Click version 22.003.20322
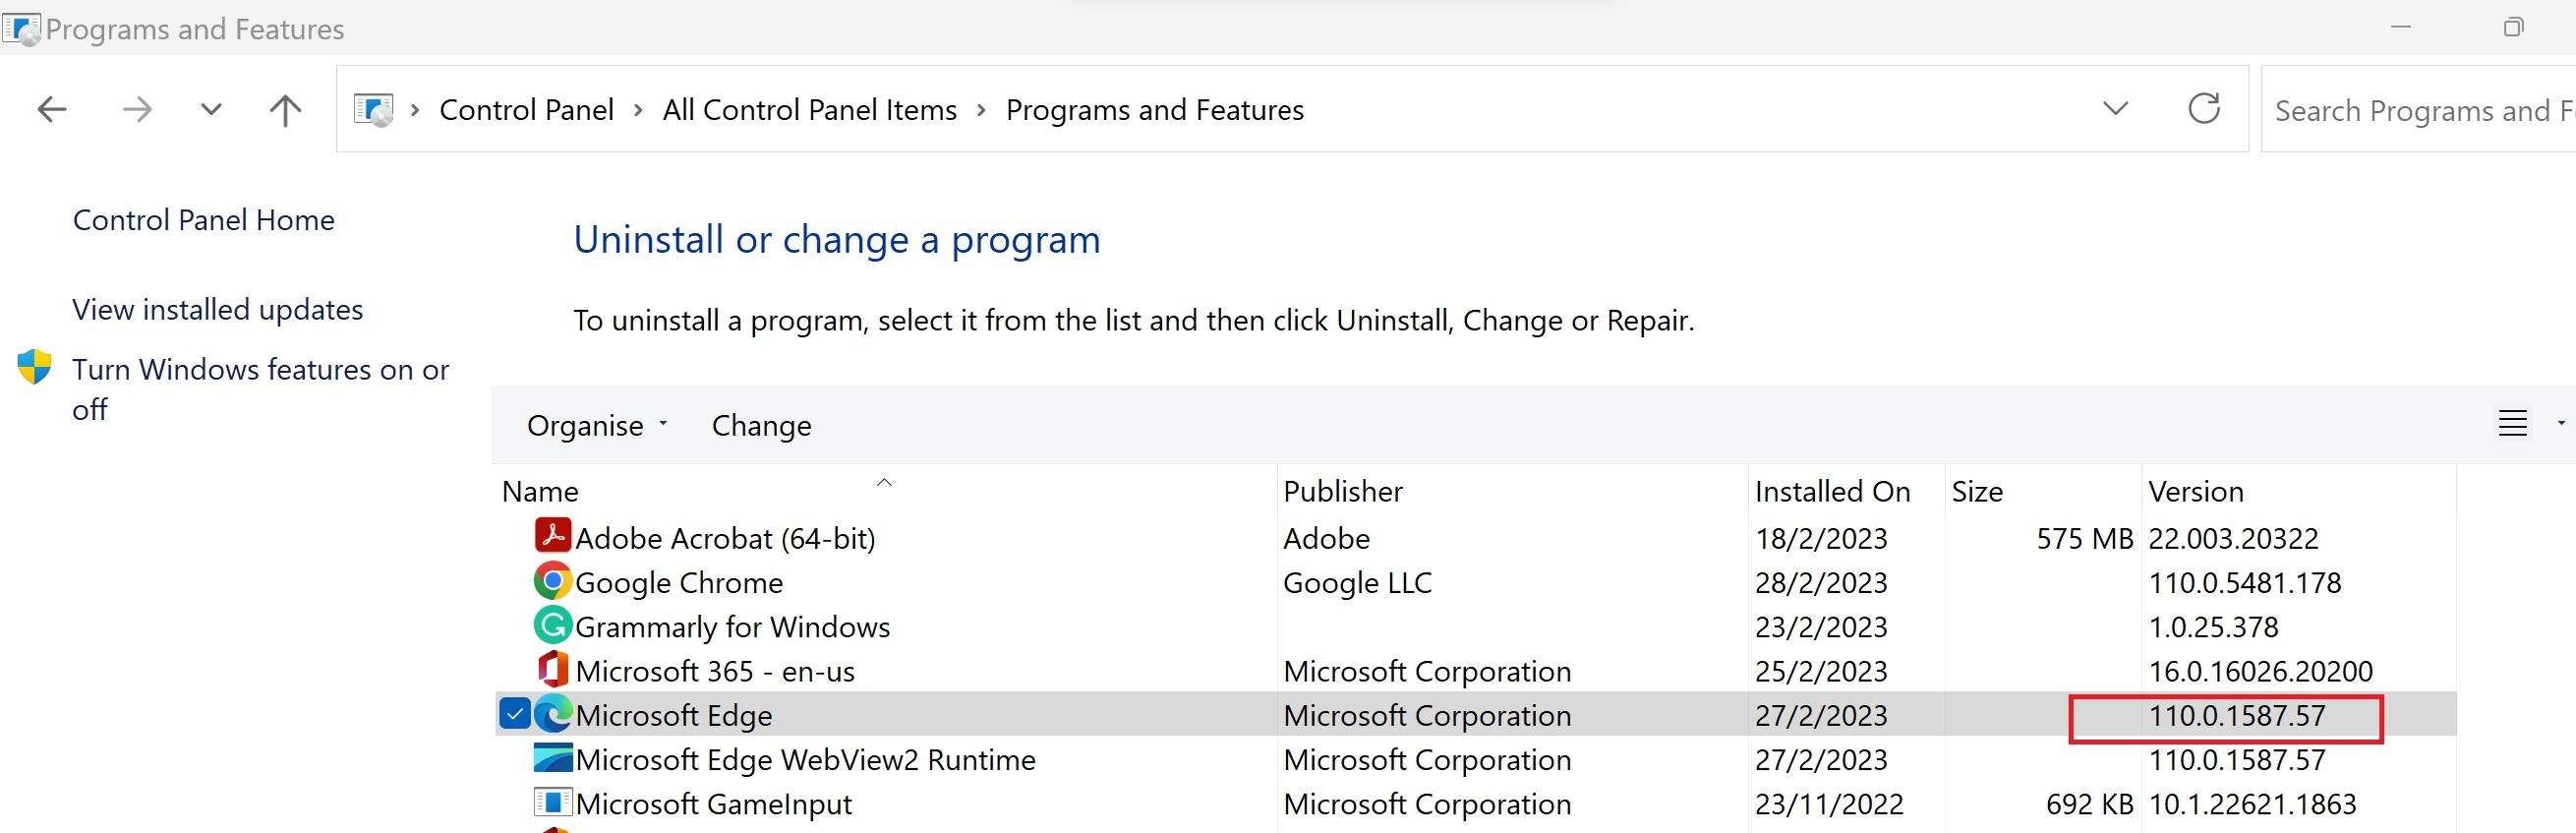 coord(2233,539)
